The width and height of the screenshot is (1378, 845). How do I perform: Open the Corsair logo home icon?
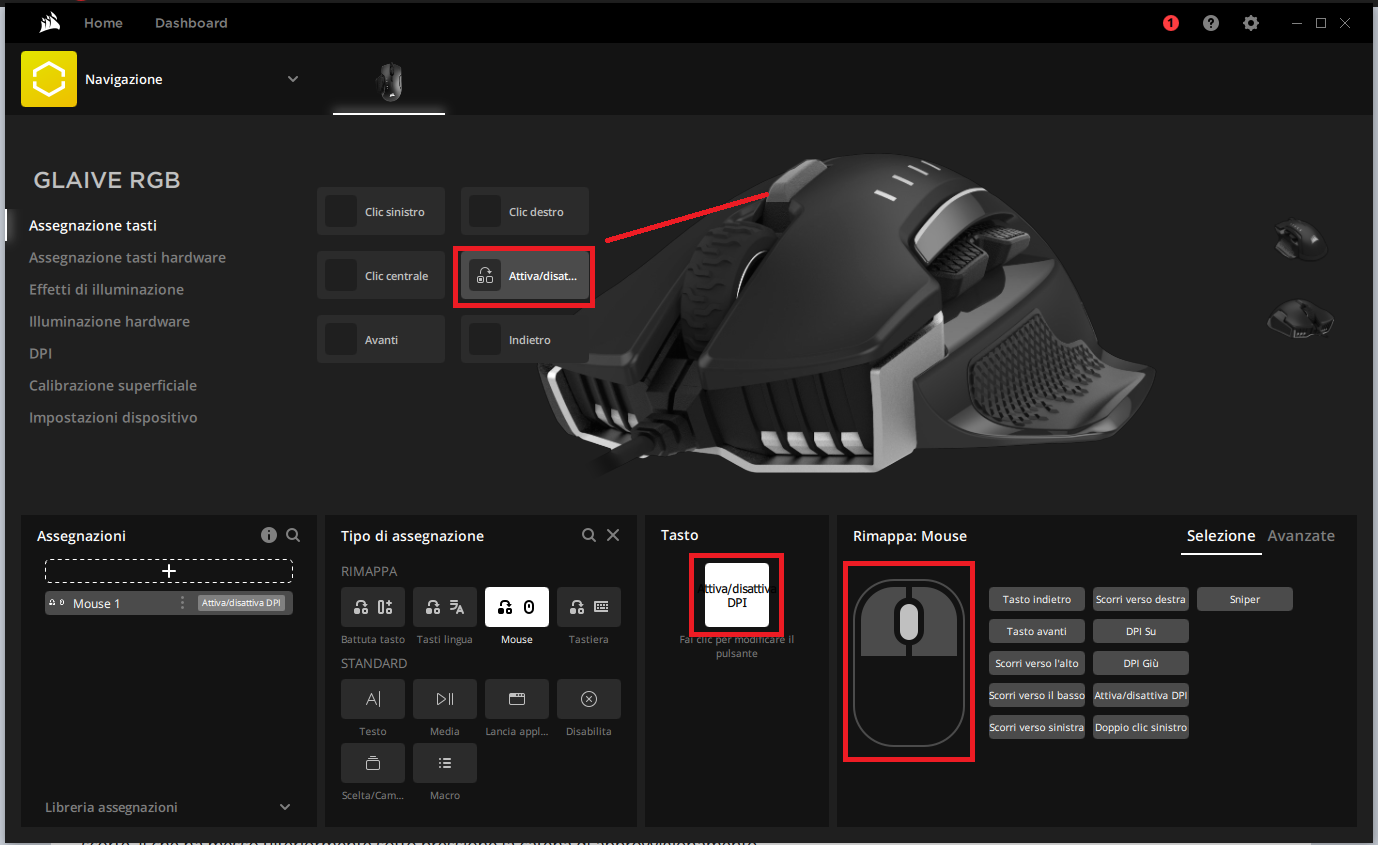point(50,23)
